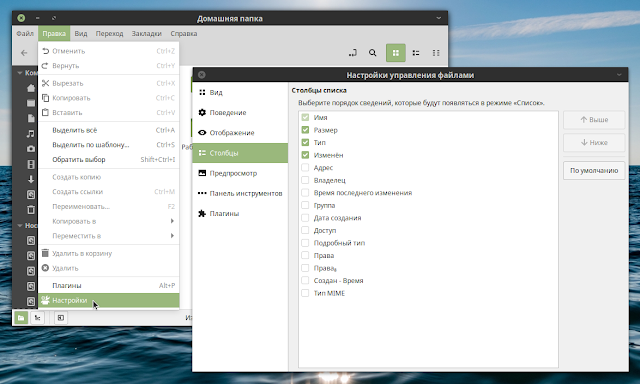Select Обратить выбор in the menu

(109, 160)
